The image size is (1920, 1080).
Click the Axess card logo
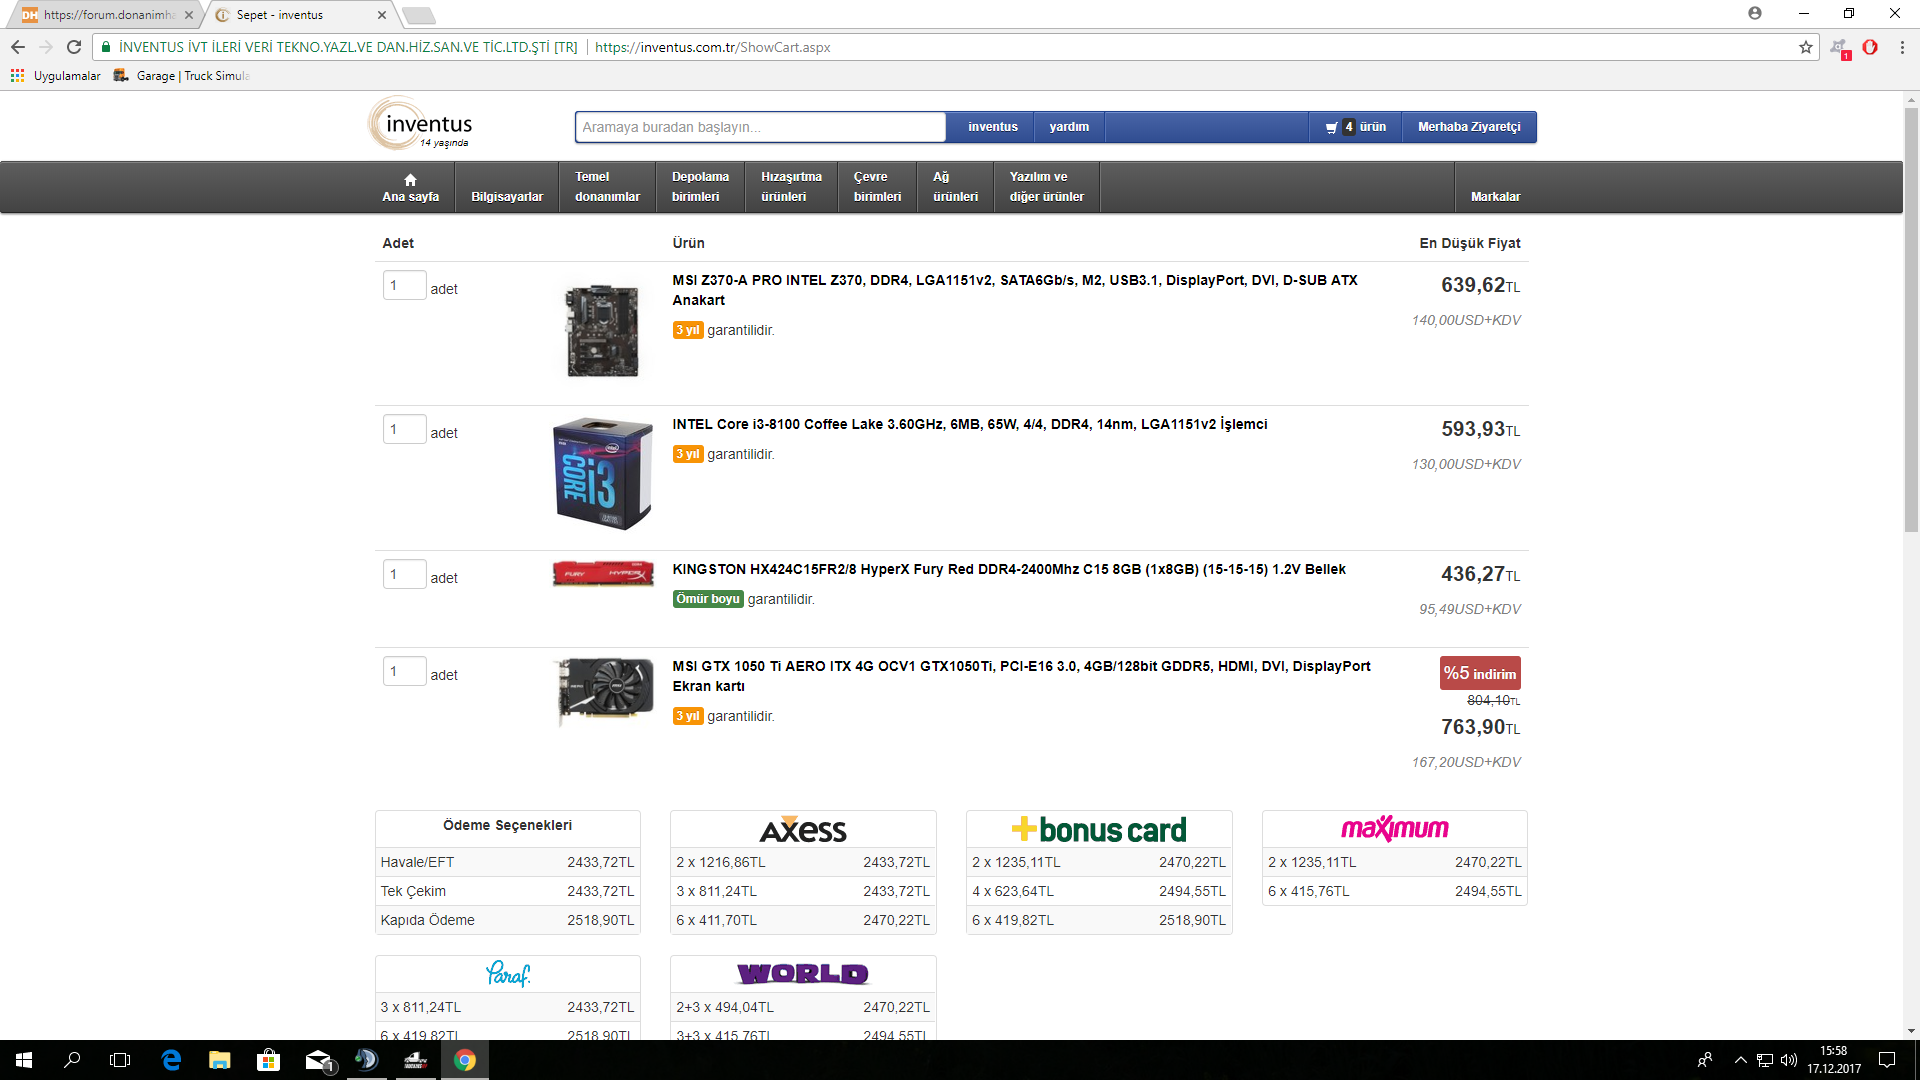[x=803, y=829]
